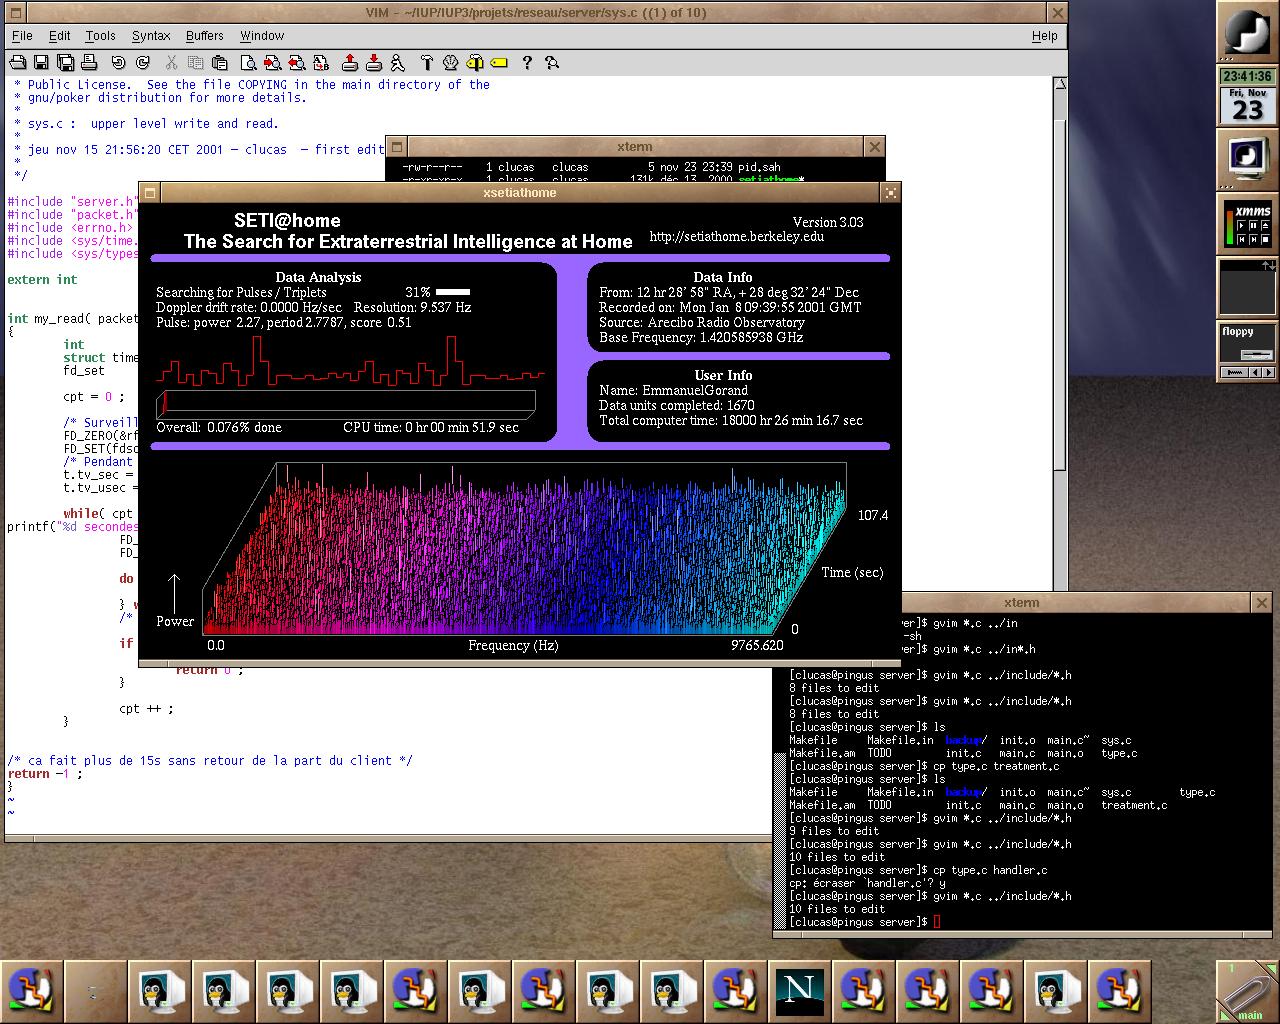Click the 31% pulse search progress bar

[x=453, y=292]
